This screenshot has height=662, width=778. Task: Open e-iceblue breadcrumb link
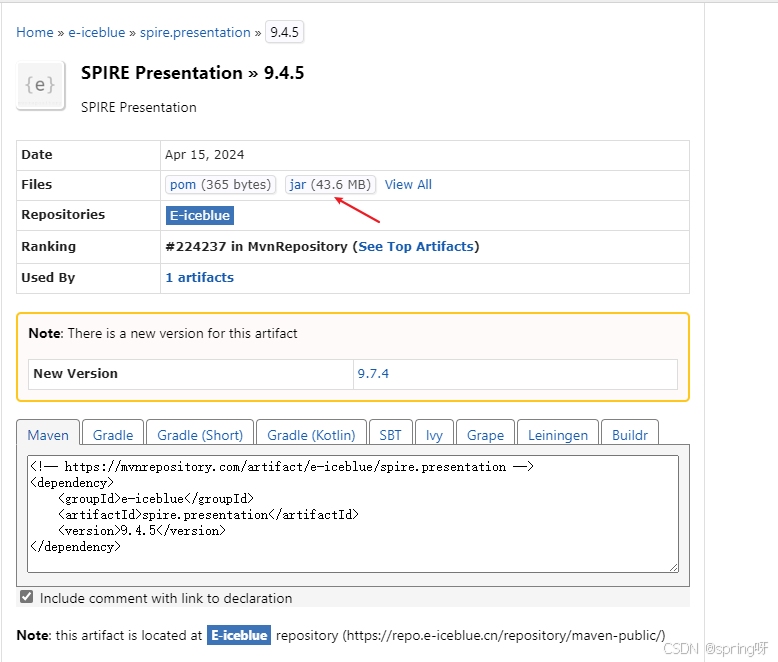97,32
